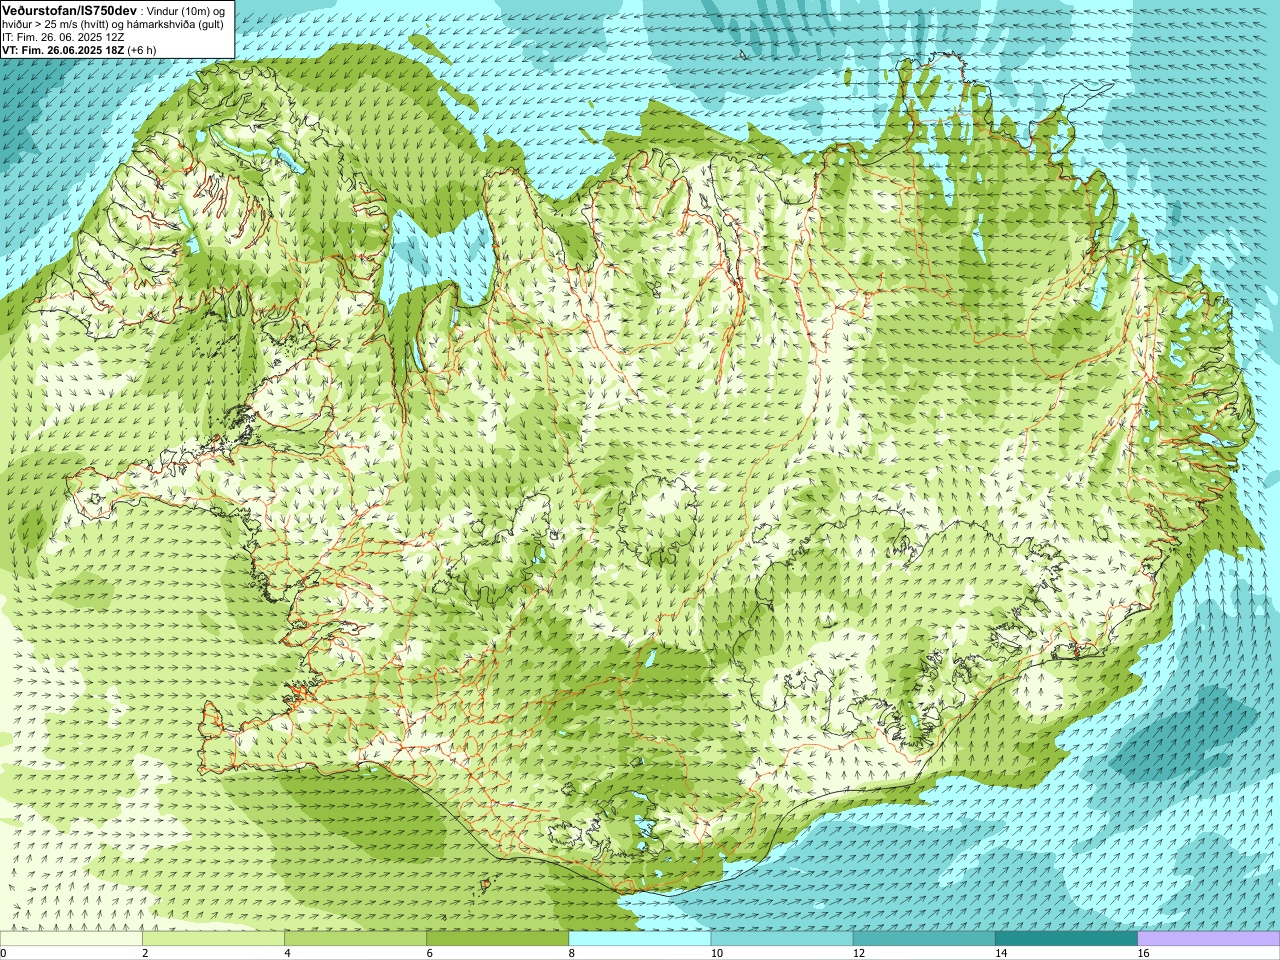Click the pale yellow 0–2 m/s legend swatch
The image size is (1280, 960).
[x=71, y=939]
